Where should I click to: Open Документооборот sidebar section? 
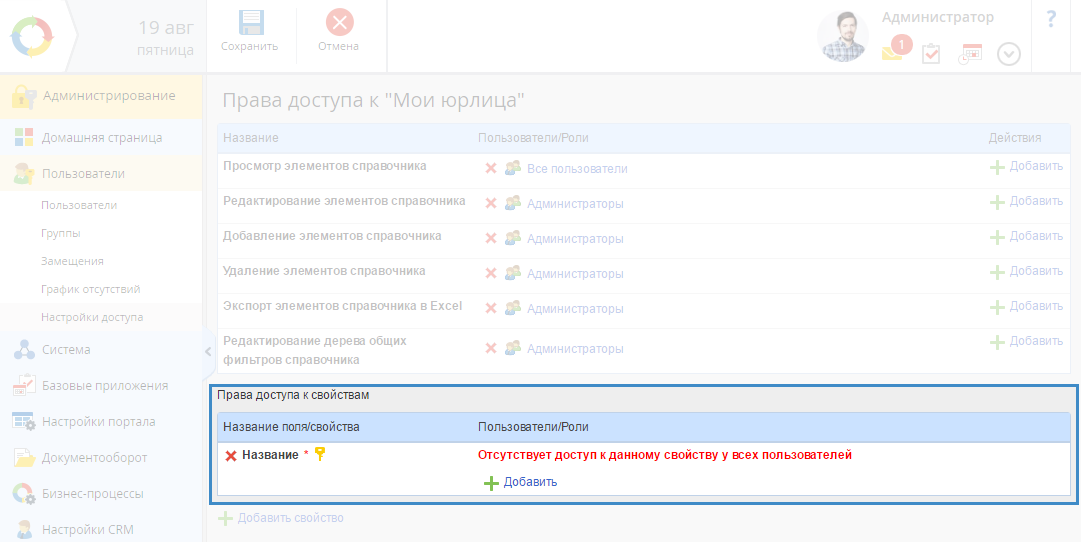[x=94, y=458]
